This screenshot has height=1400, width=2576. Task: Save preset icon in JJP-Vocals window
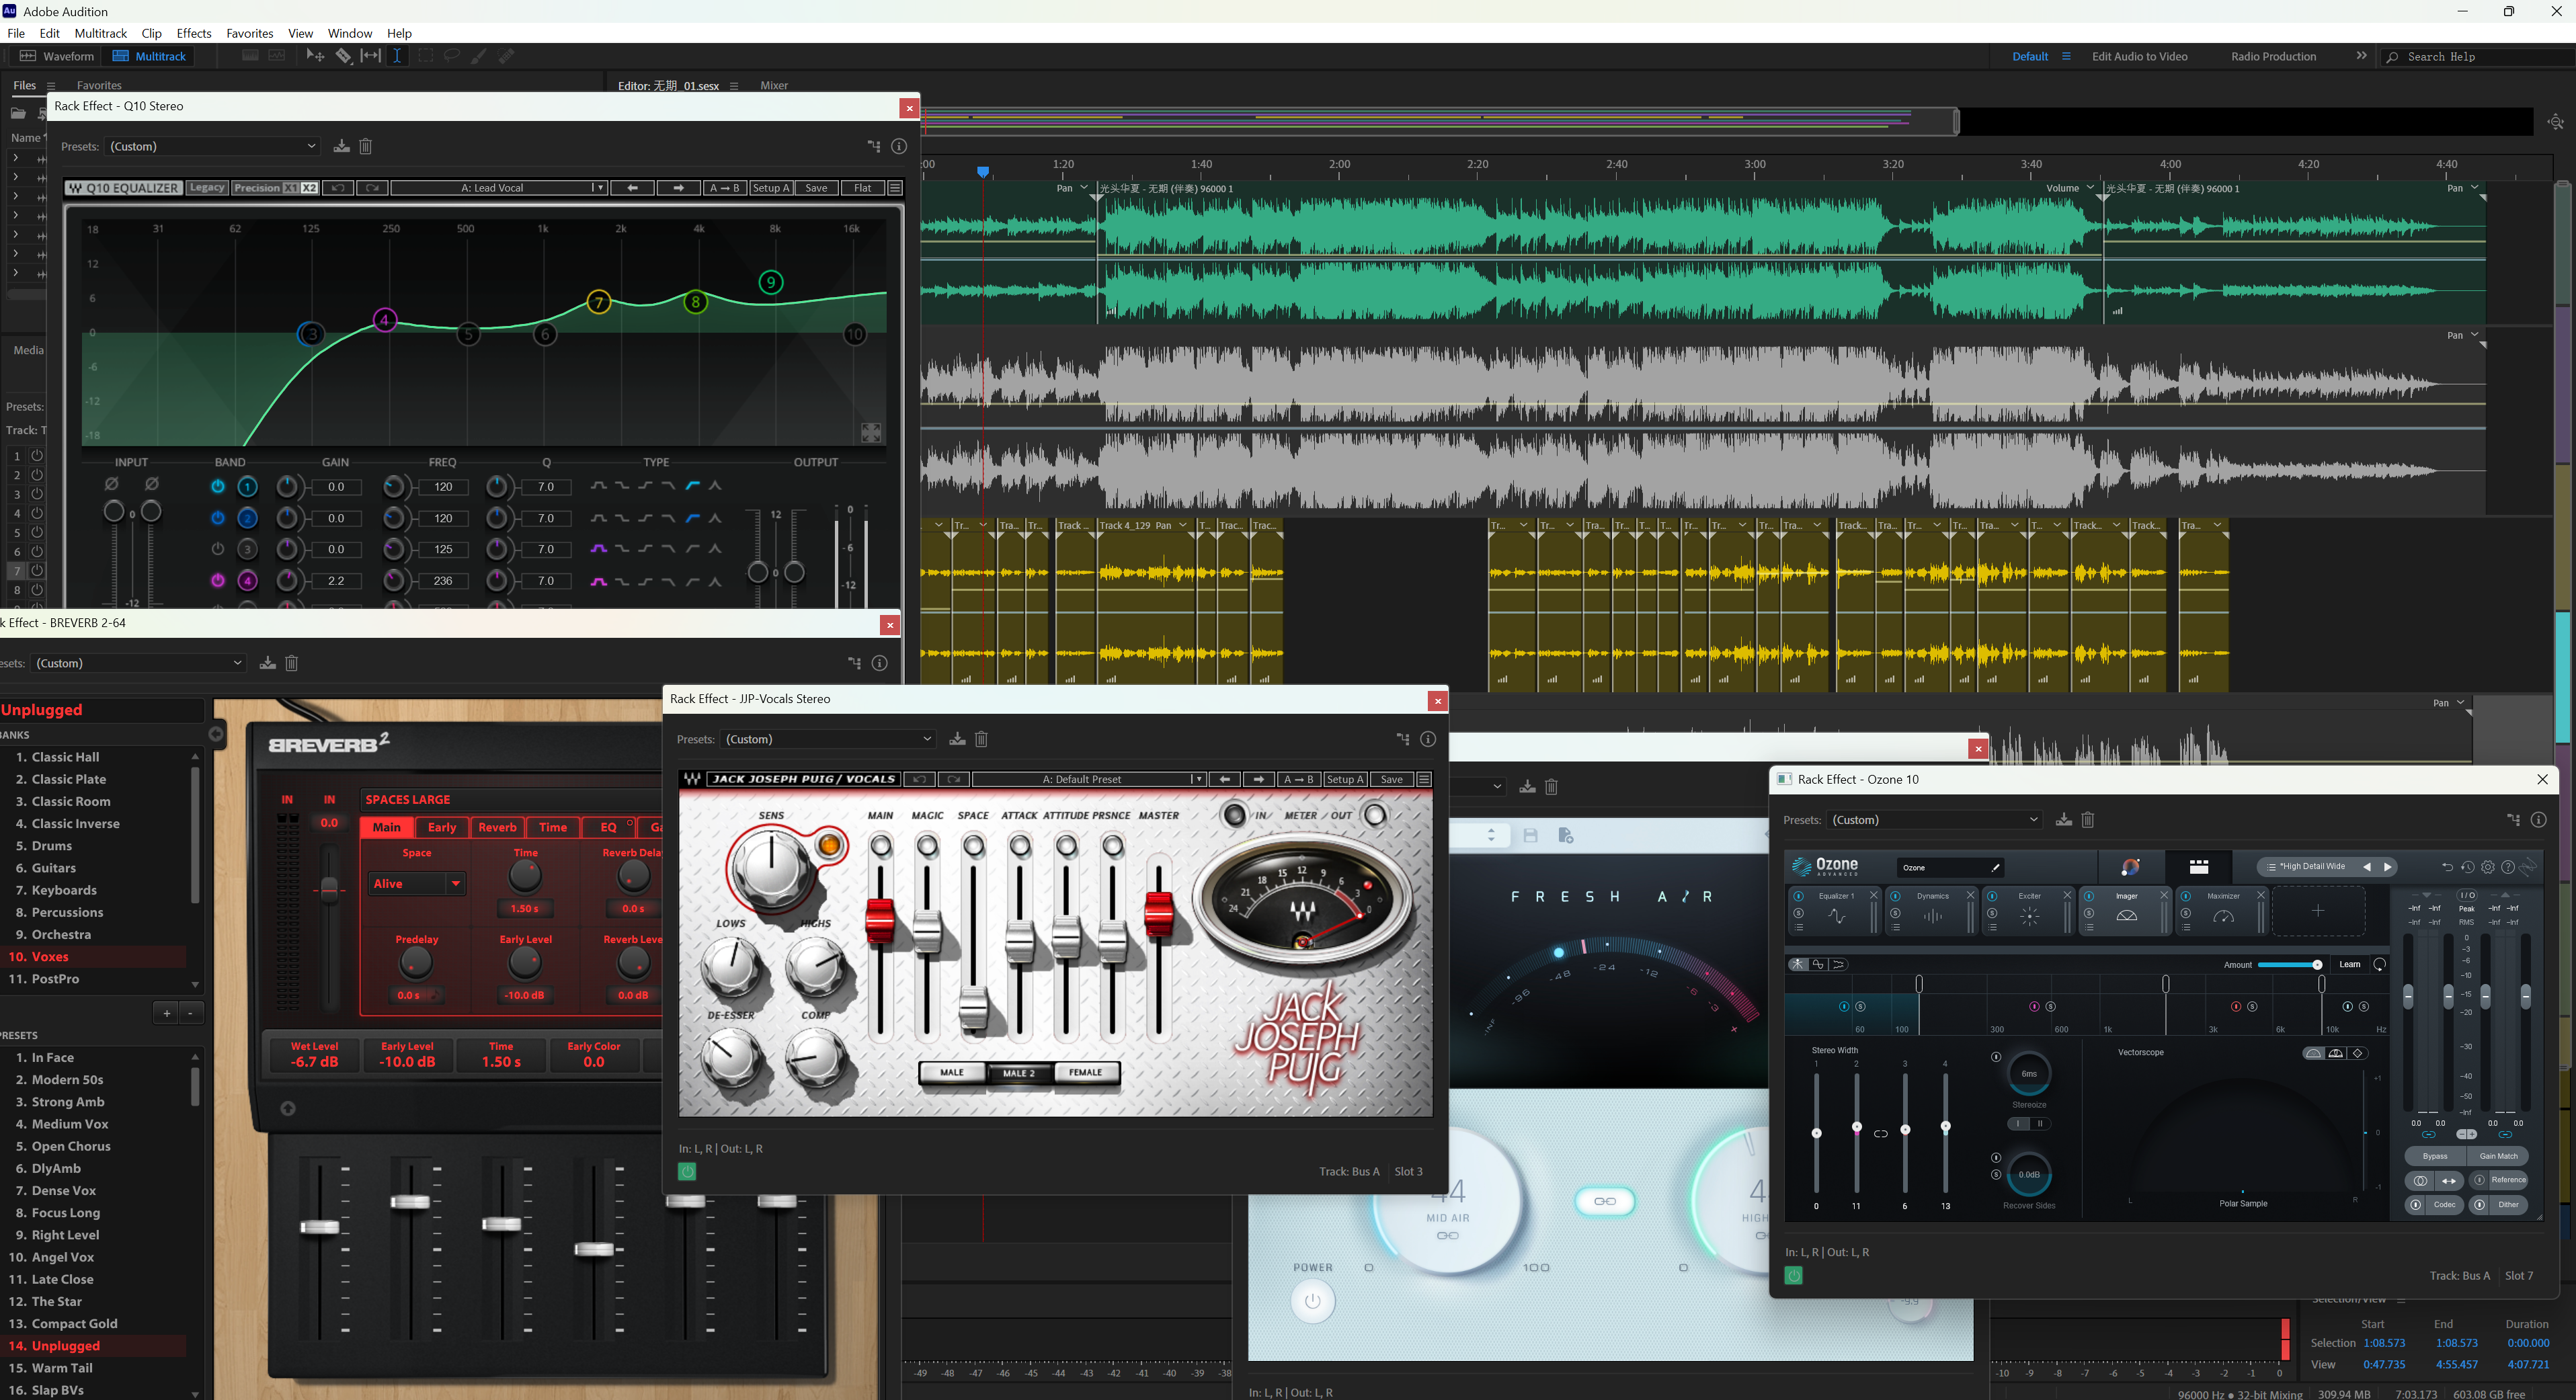click(x=957, y=739)
